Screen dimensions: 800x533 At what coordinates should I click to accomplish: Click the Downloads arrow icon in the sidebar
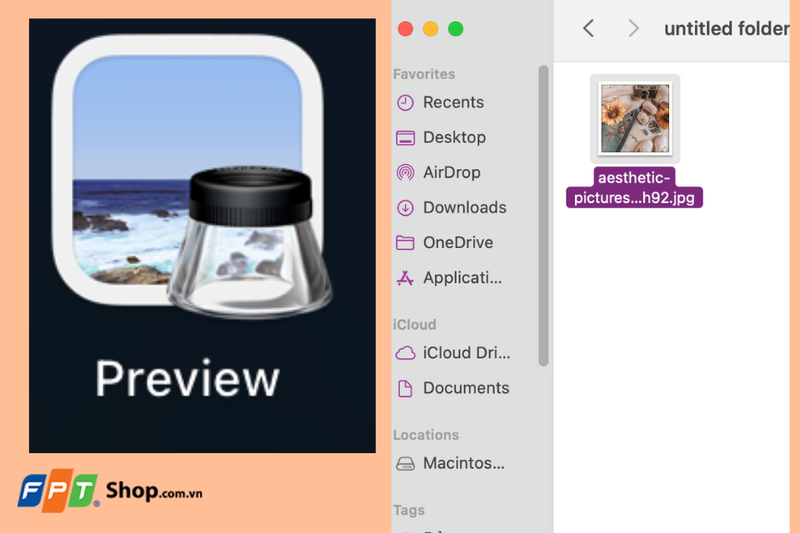(406, 208)
